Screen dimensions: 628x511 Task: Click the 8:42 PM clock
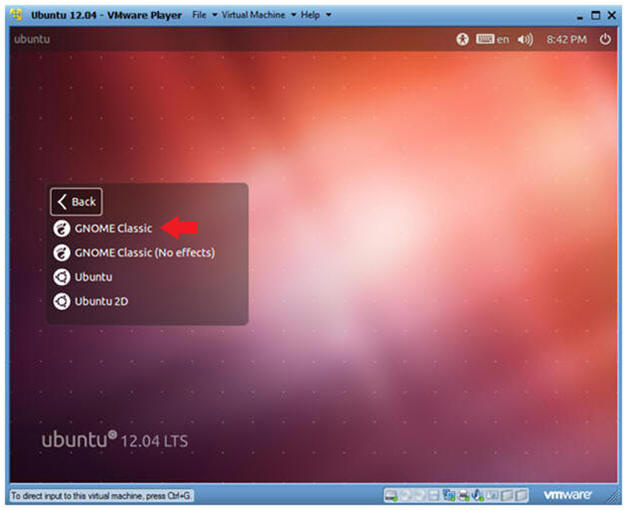point(566,39)
